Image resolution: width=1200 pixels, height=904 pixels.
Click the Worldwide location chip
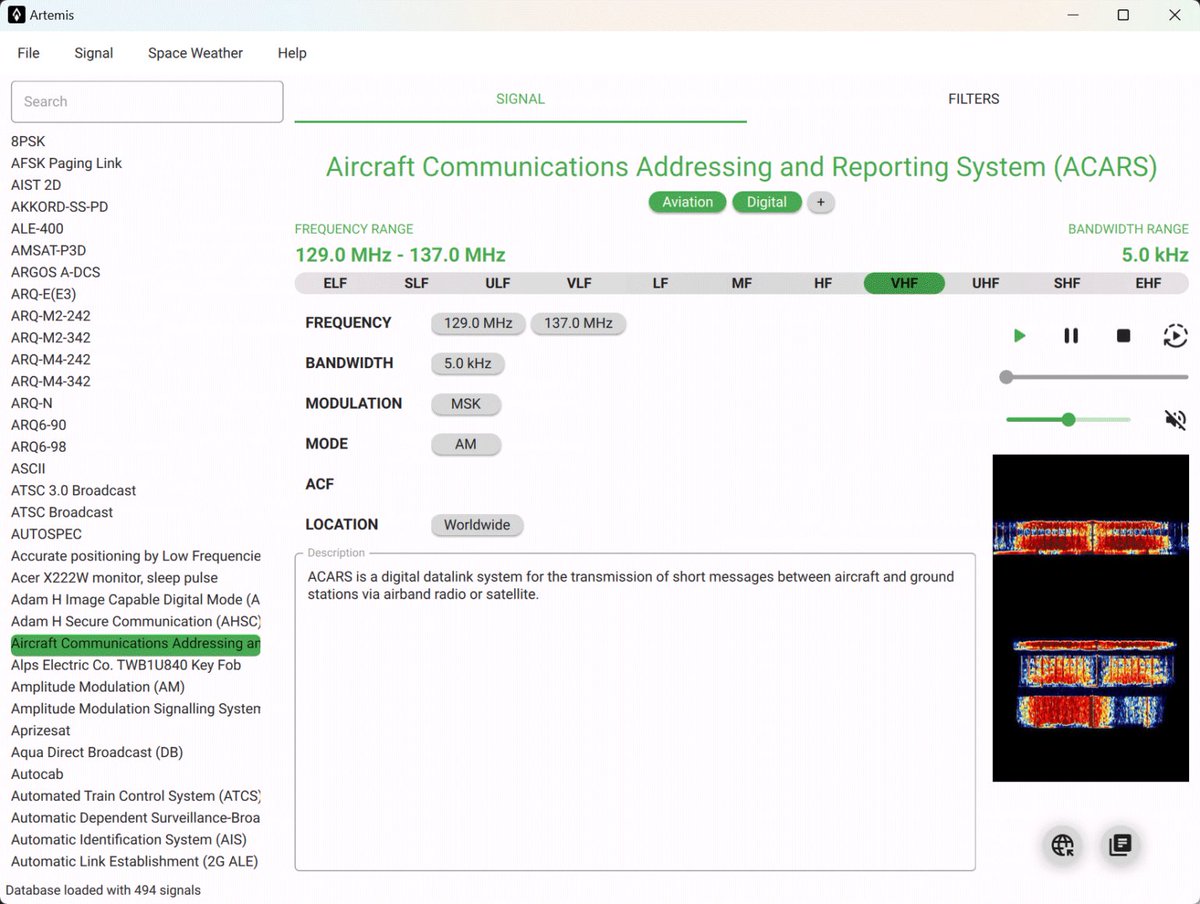477,524
